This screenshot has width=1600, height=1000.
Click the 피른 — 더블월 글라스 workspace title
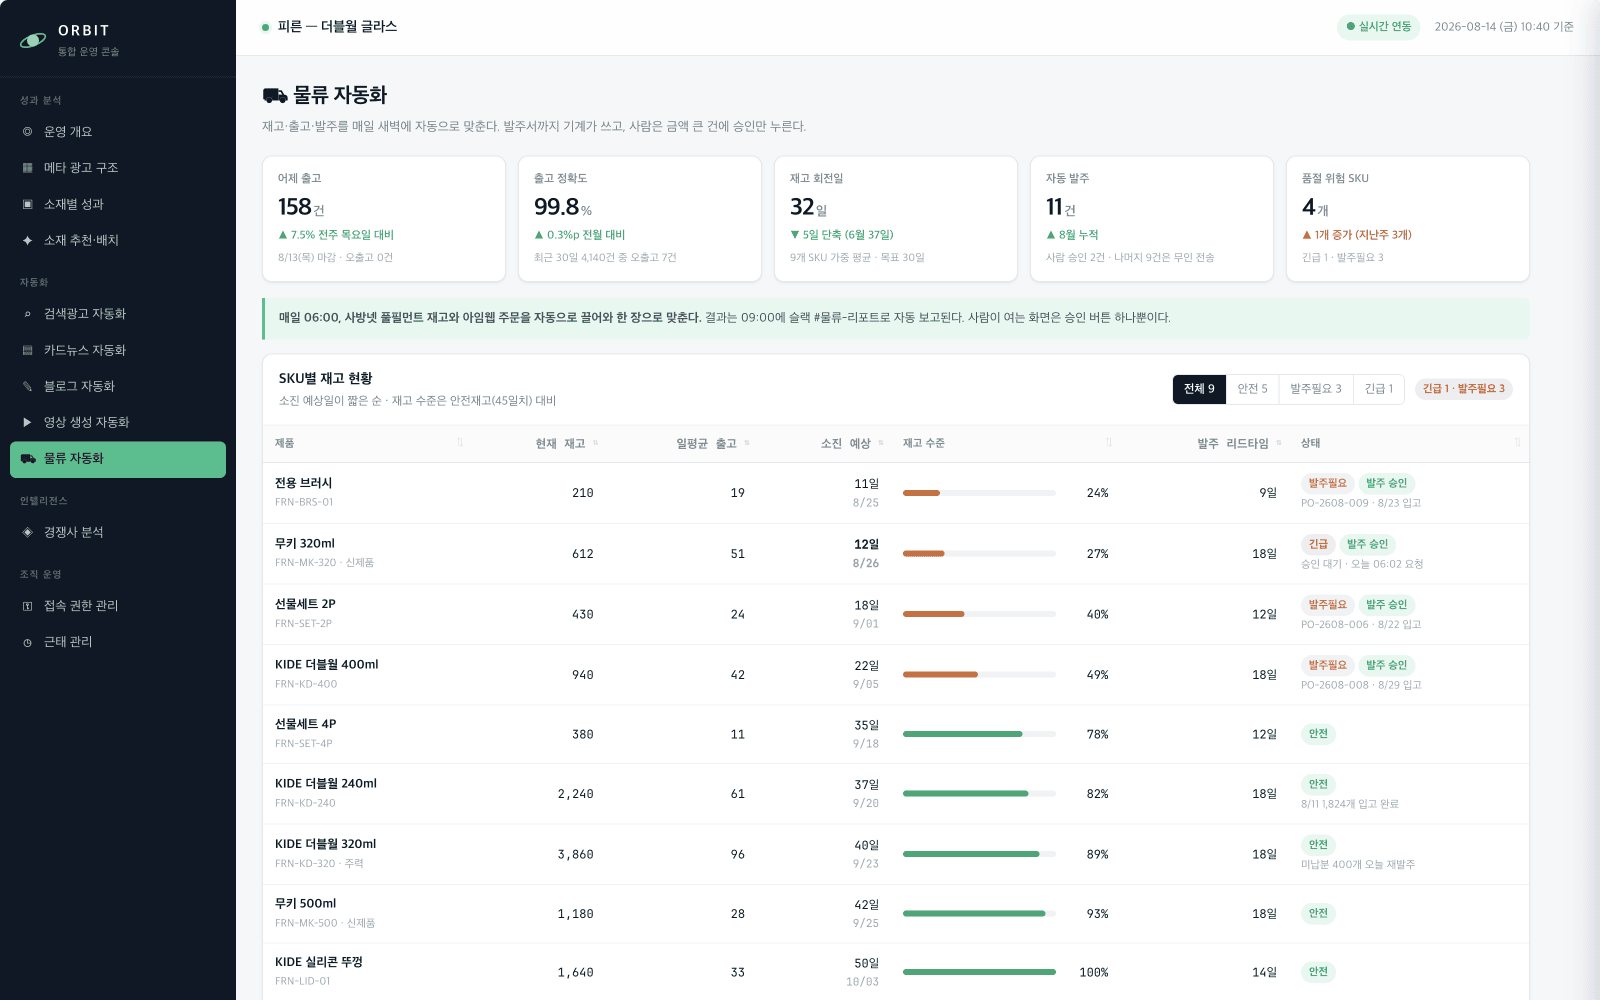pyautogui.click(x=337, y=27)
